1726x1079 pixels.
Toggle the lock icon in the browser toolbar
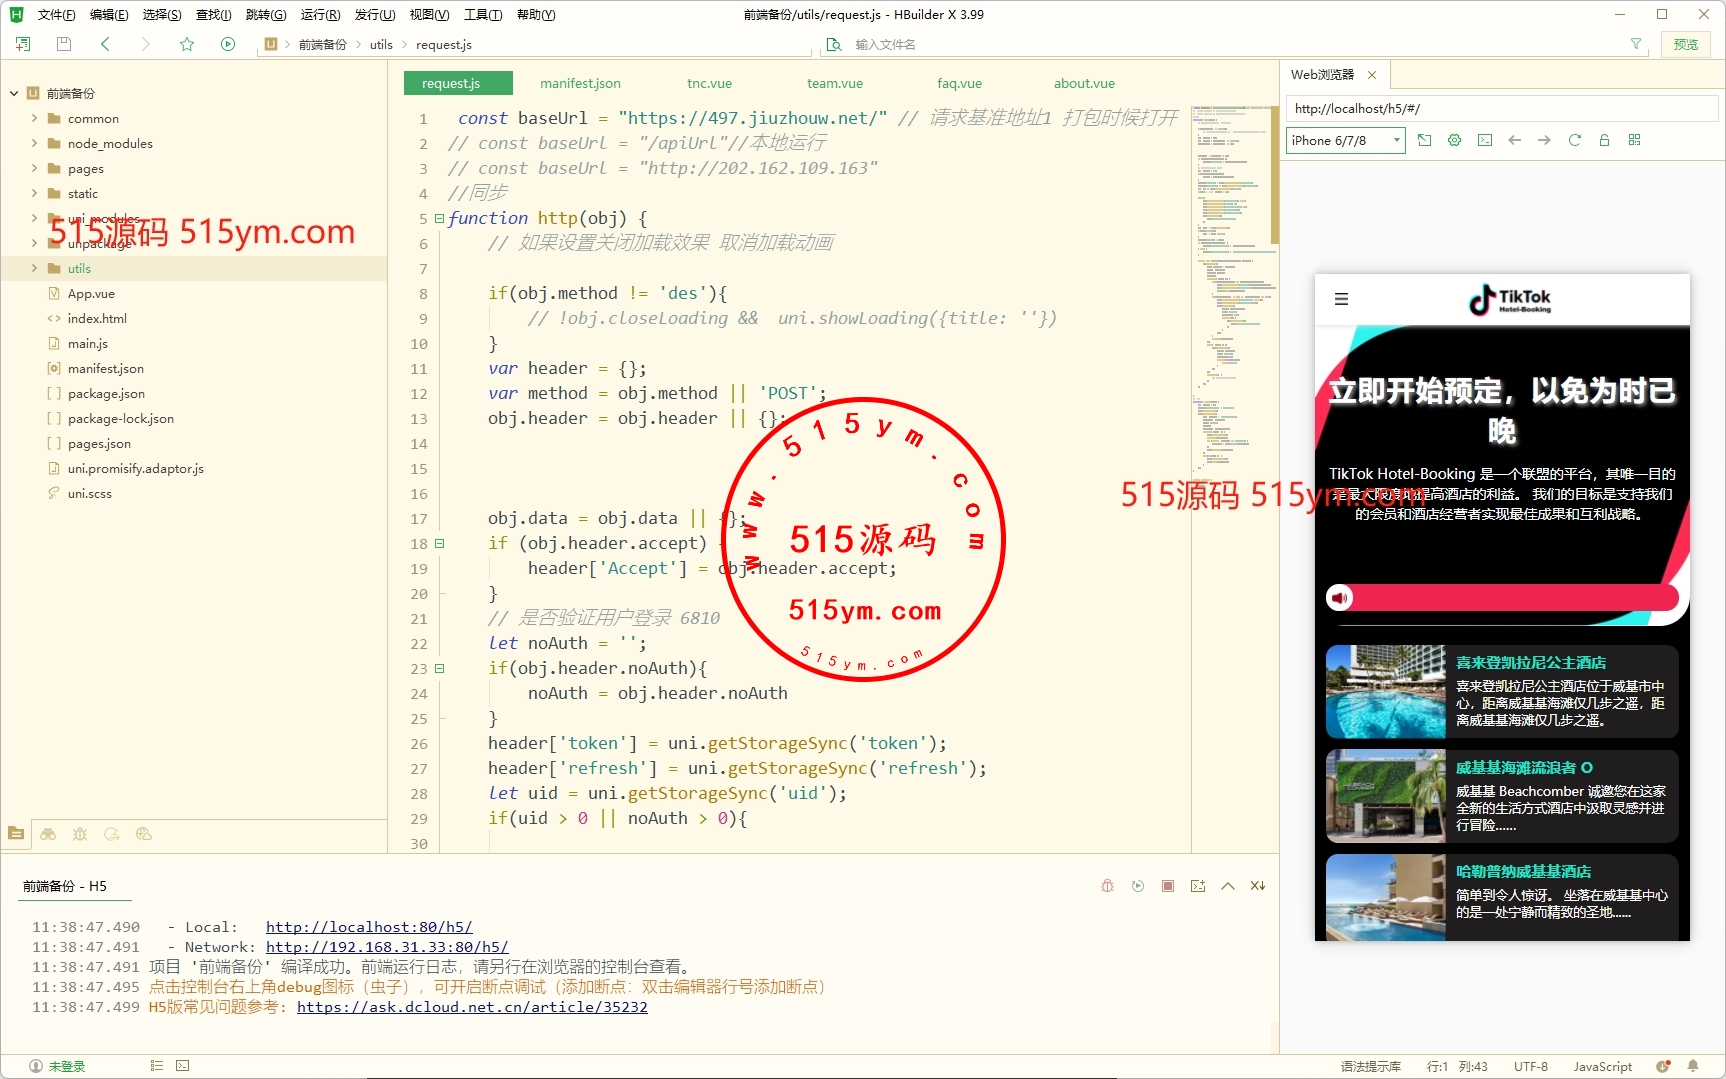pos(1604,140)
